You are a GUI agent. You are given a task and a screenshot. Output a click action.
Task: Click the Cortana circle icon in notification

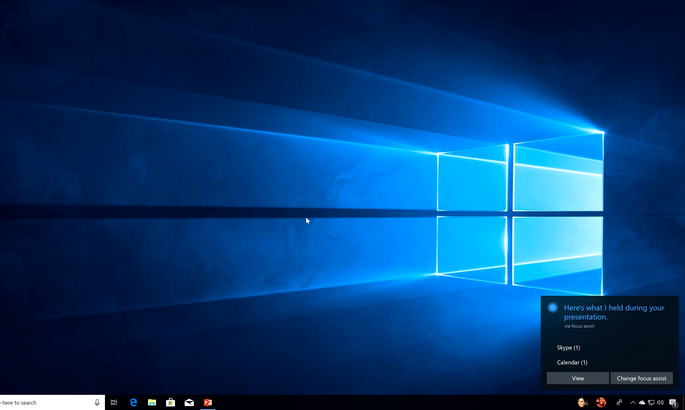pyautogui.click(x=553, y=307)
